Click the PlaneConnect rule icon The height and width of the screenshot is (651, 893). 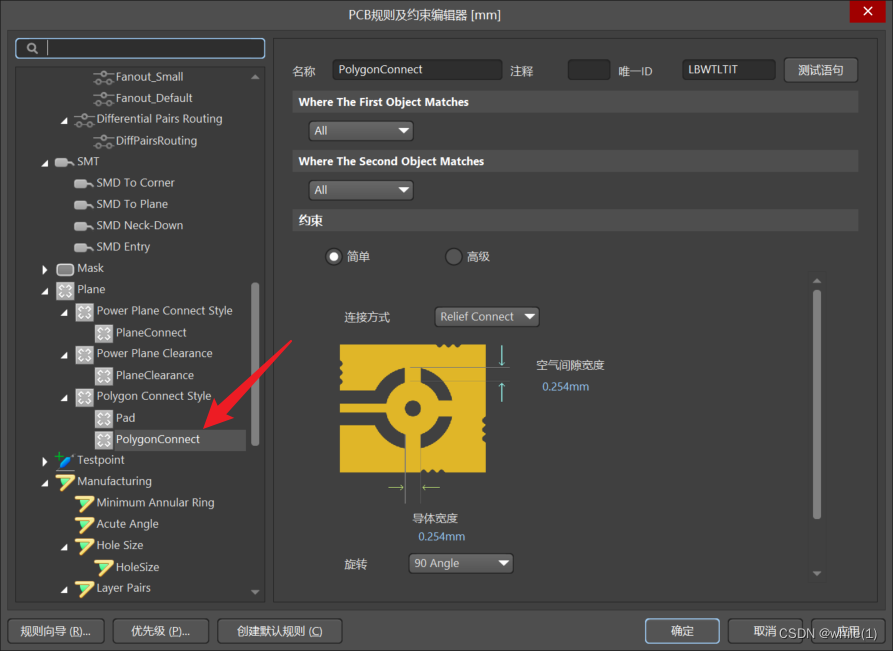104,333
